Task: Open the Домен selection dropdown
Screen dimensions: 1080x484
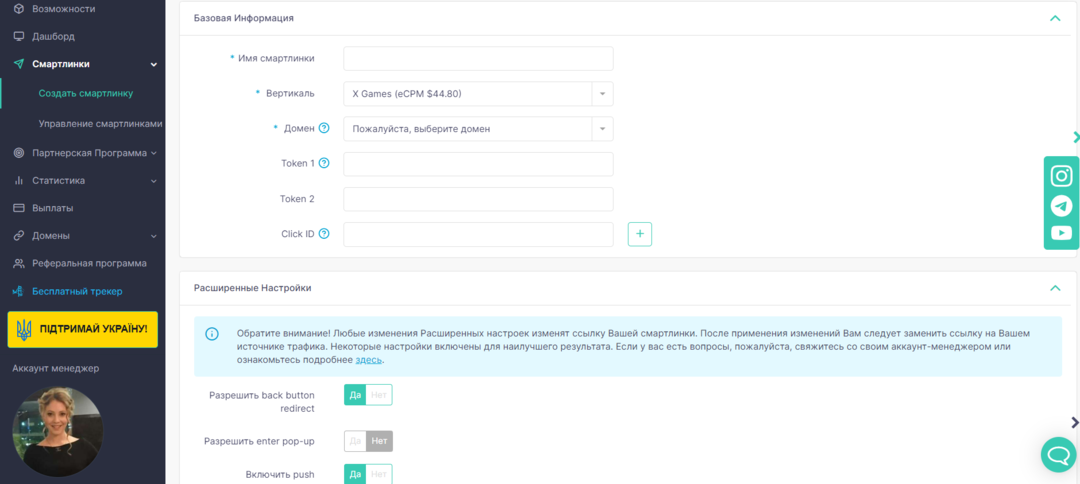Action: click(x=478, y=129)
